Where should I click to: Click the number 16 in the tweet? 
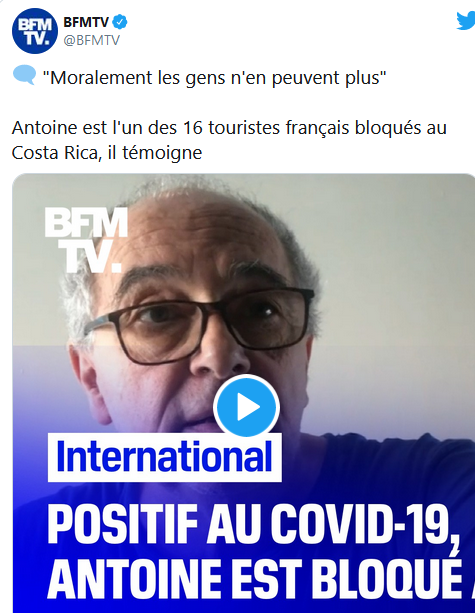(x=192, y=128)
